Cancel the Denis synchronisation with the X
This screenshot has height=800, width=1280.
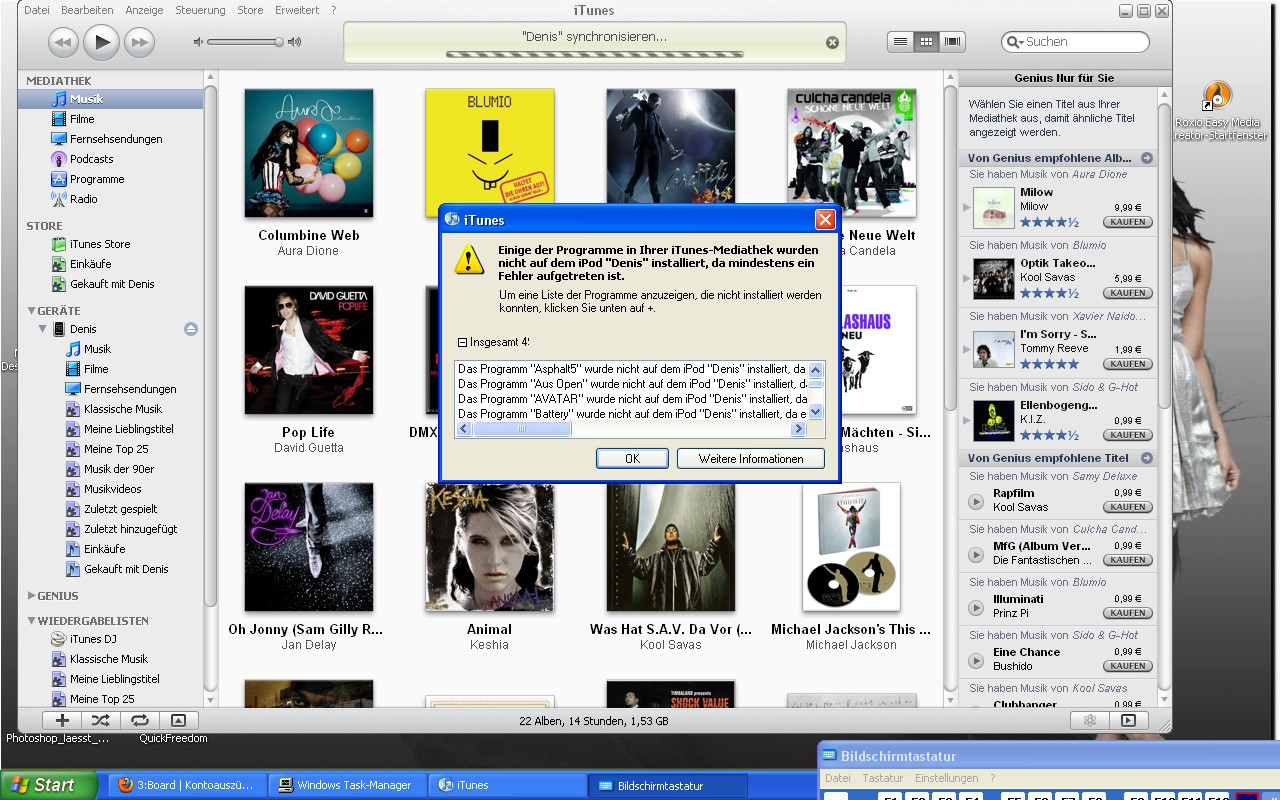click(832, 42)
